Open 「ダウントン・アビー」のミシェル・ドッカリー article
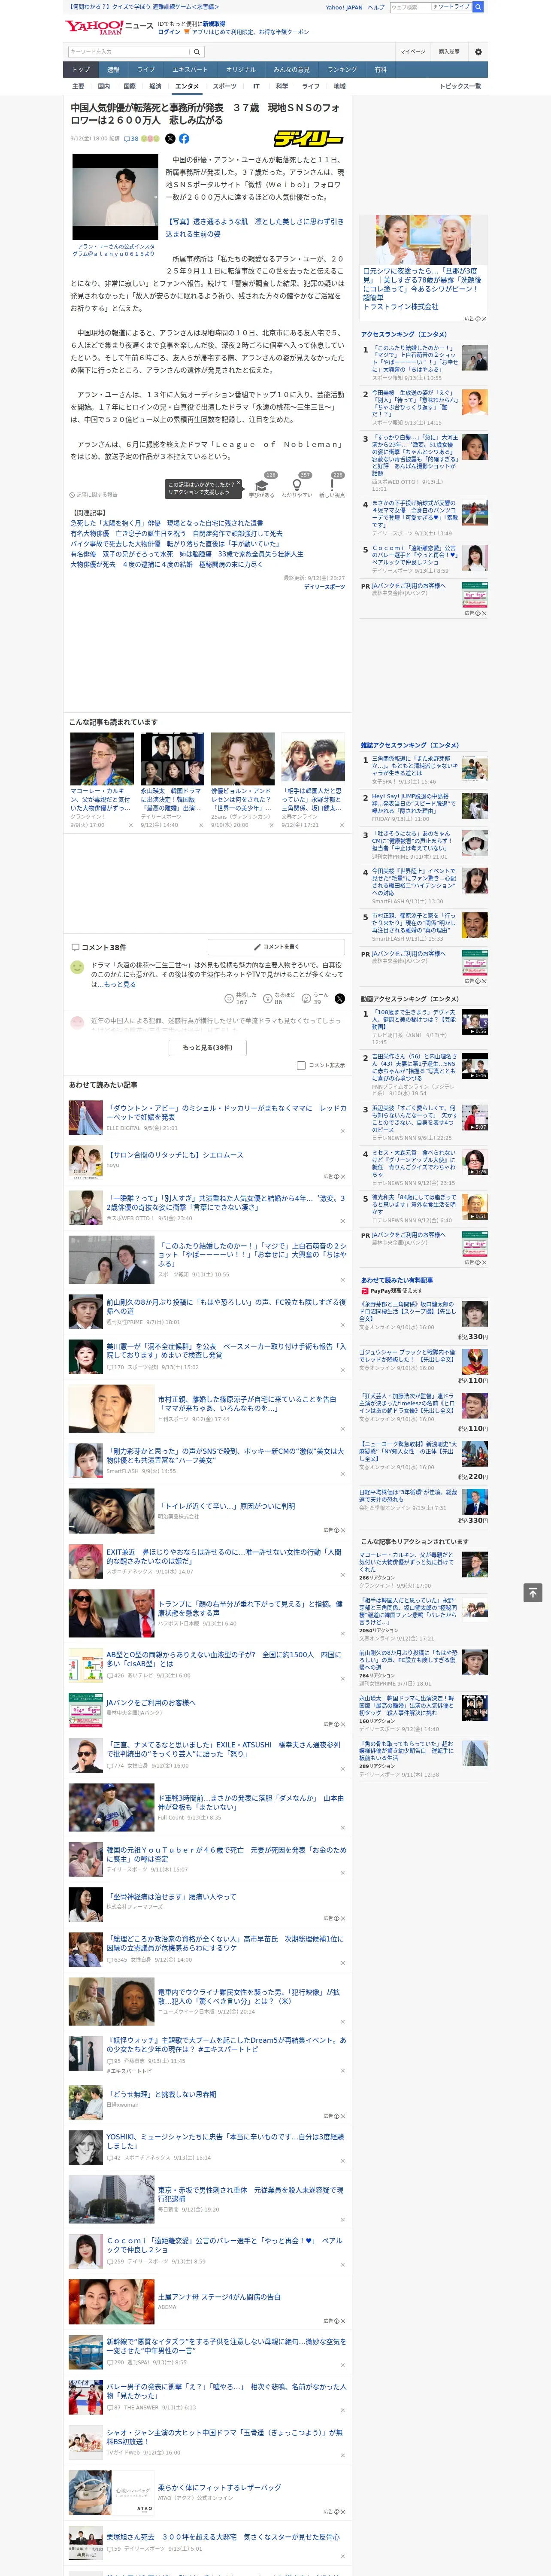The width and height of the screenshot is (551, 2576). point(226,1112)
